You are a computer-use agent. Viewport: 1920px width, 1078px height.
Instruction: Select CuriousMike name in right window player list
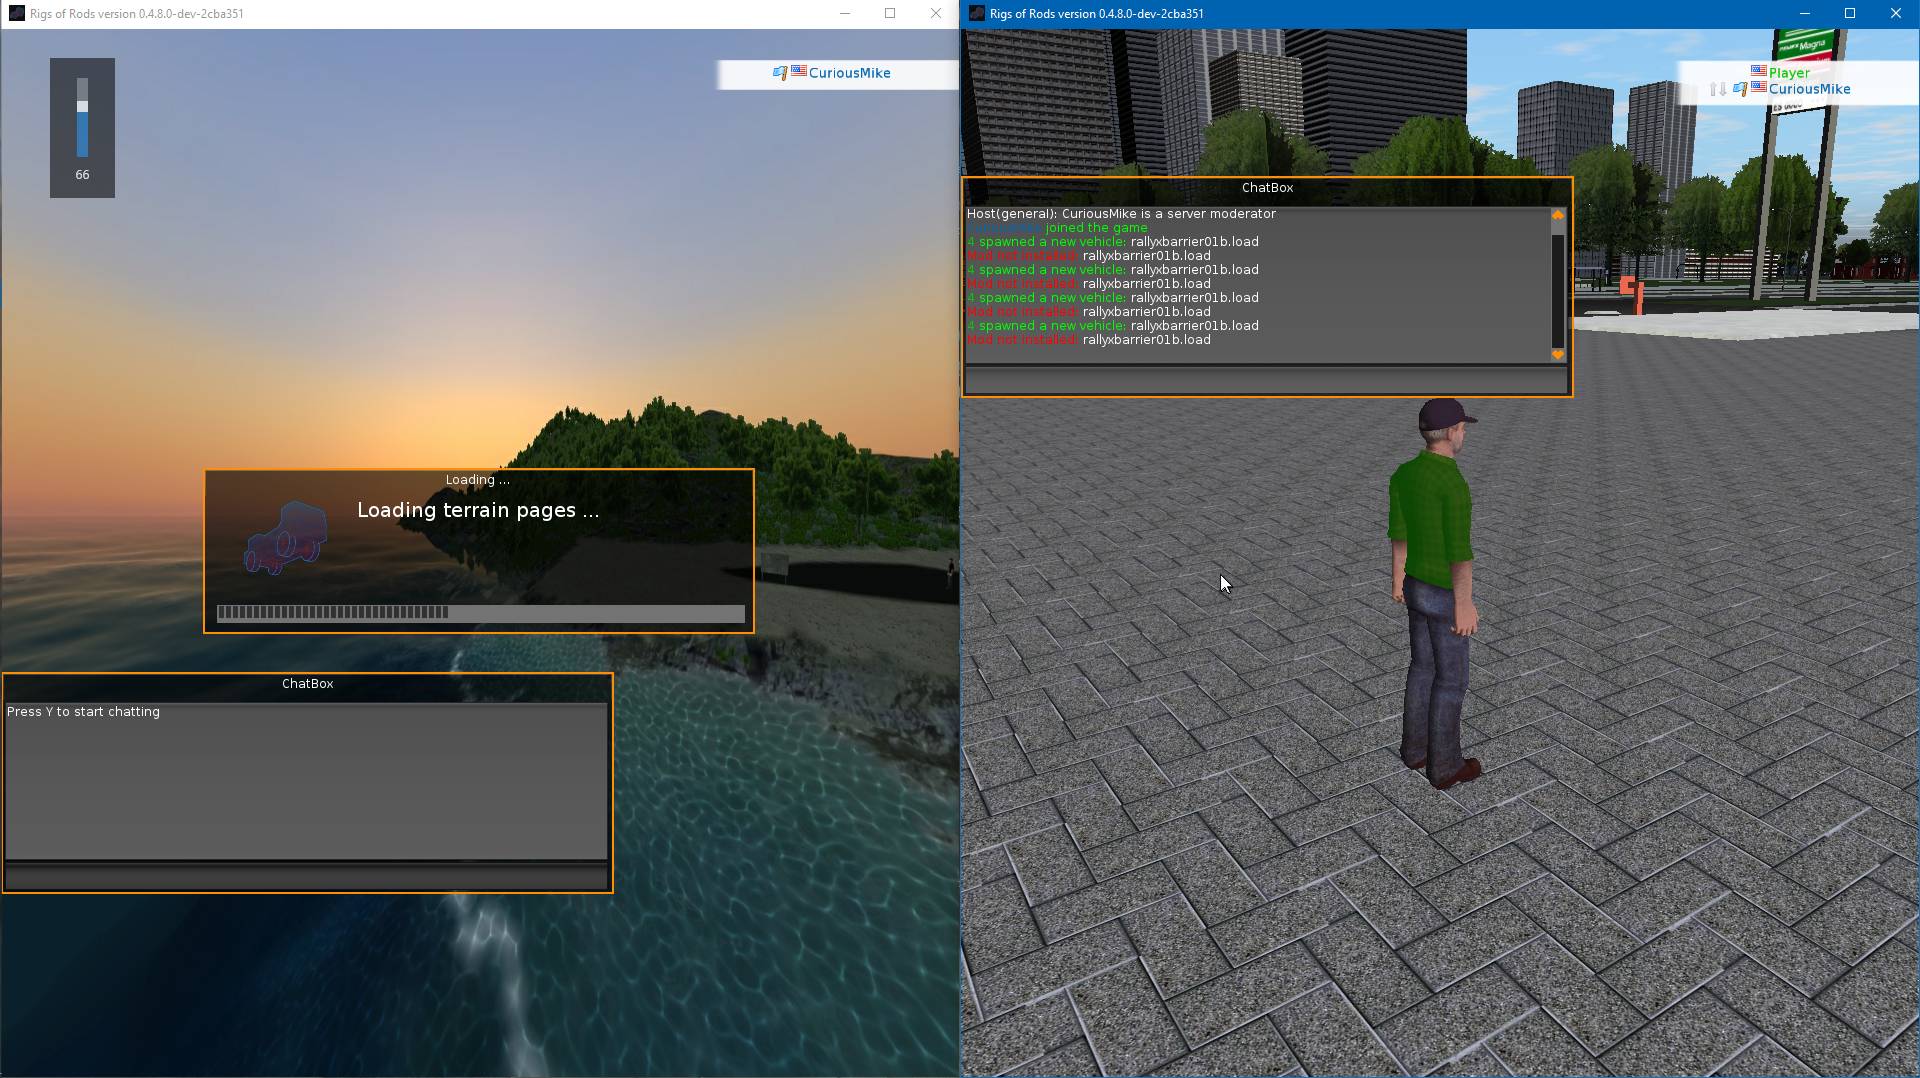(1809, 89)
